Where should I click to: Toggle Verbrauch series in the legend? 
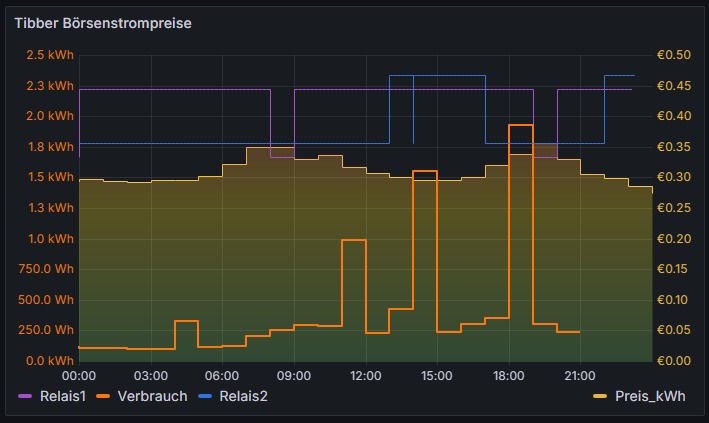point(152,396)
